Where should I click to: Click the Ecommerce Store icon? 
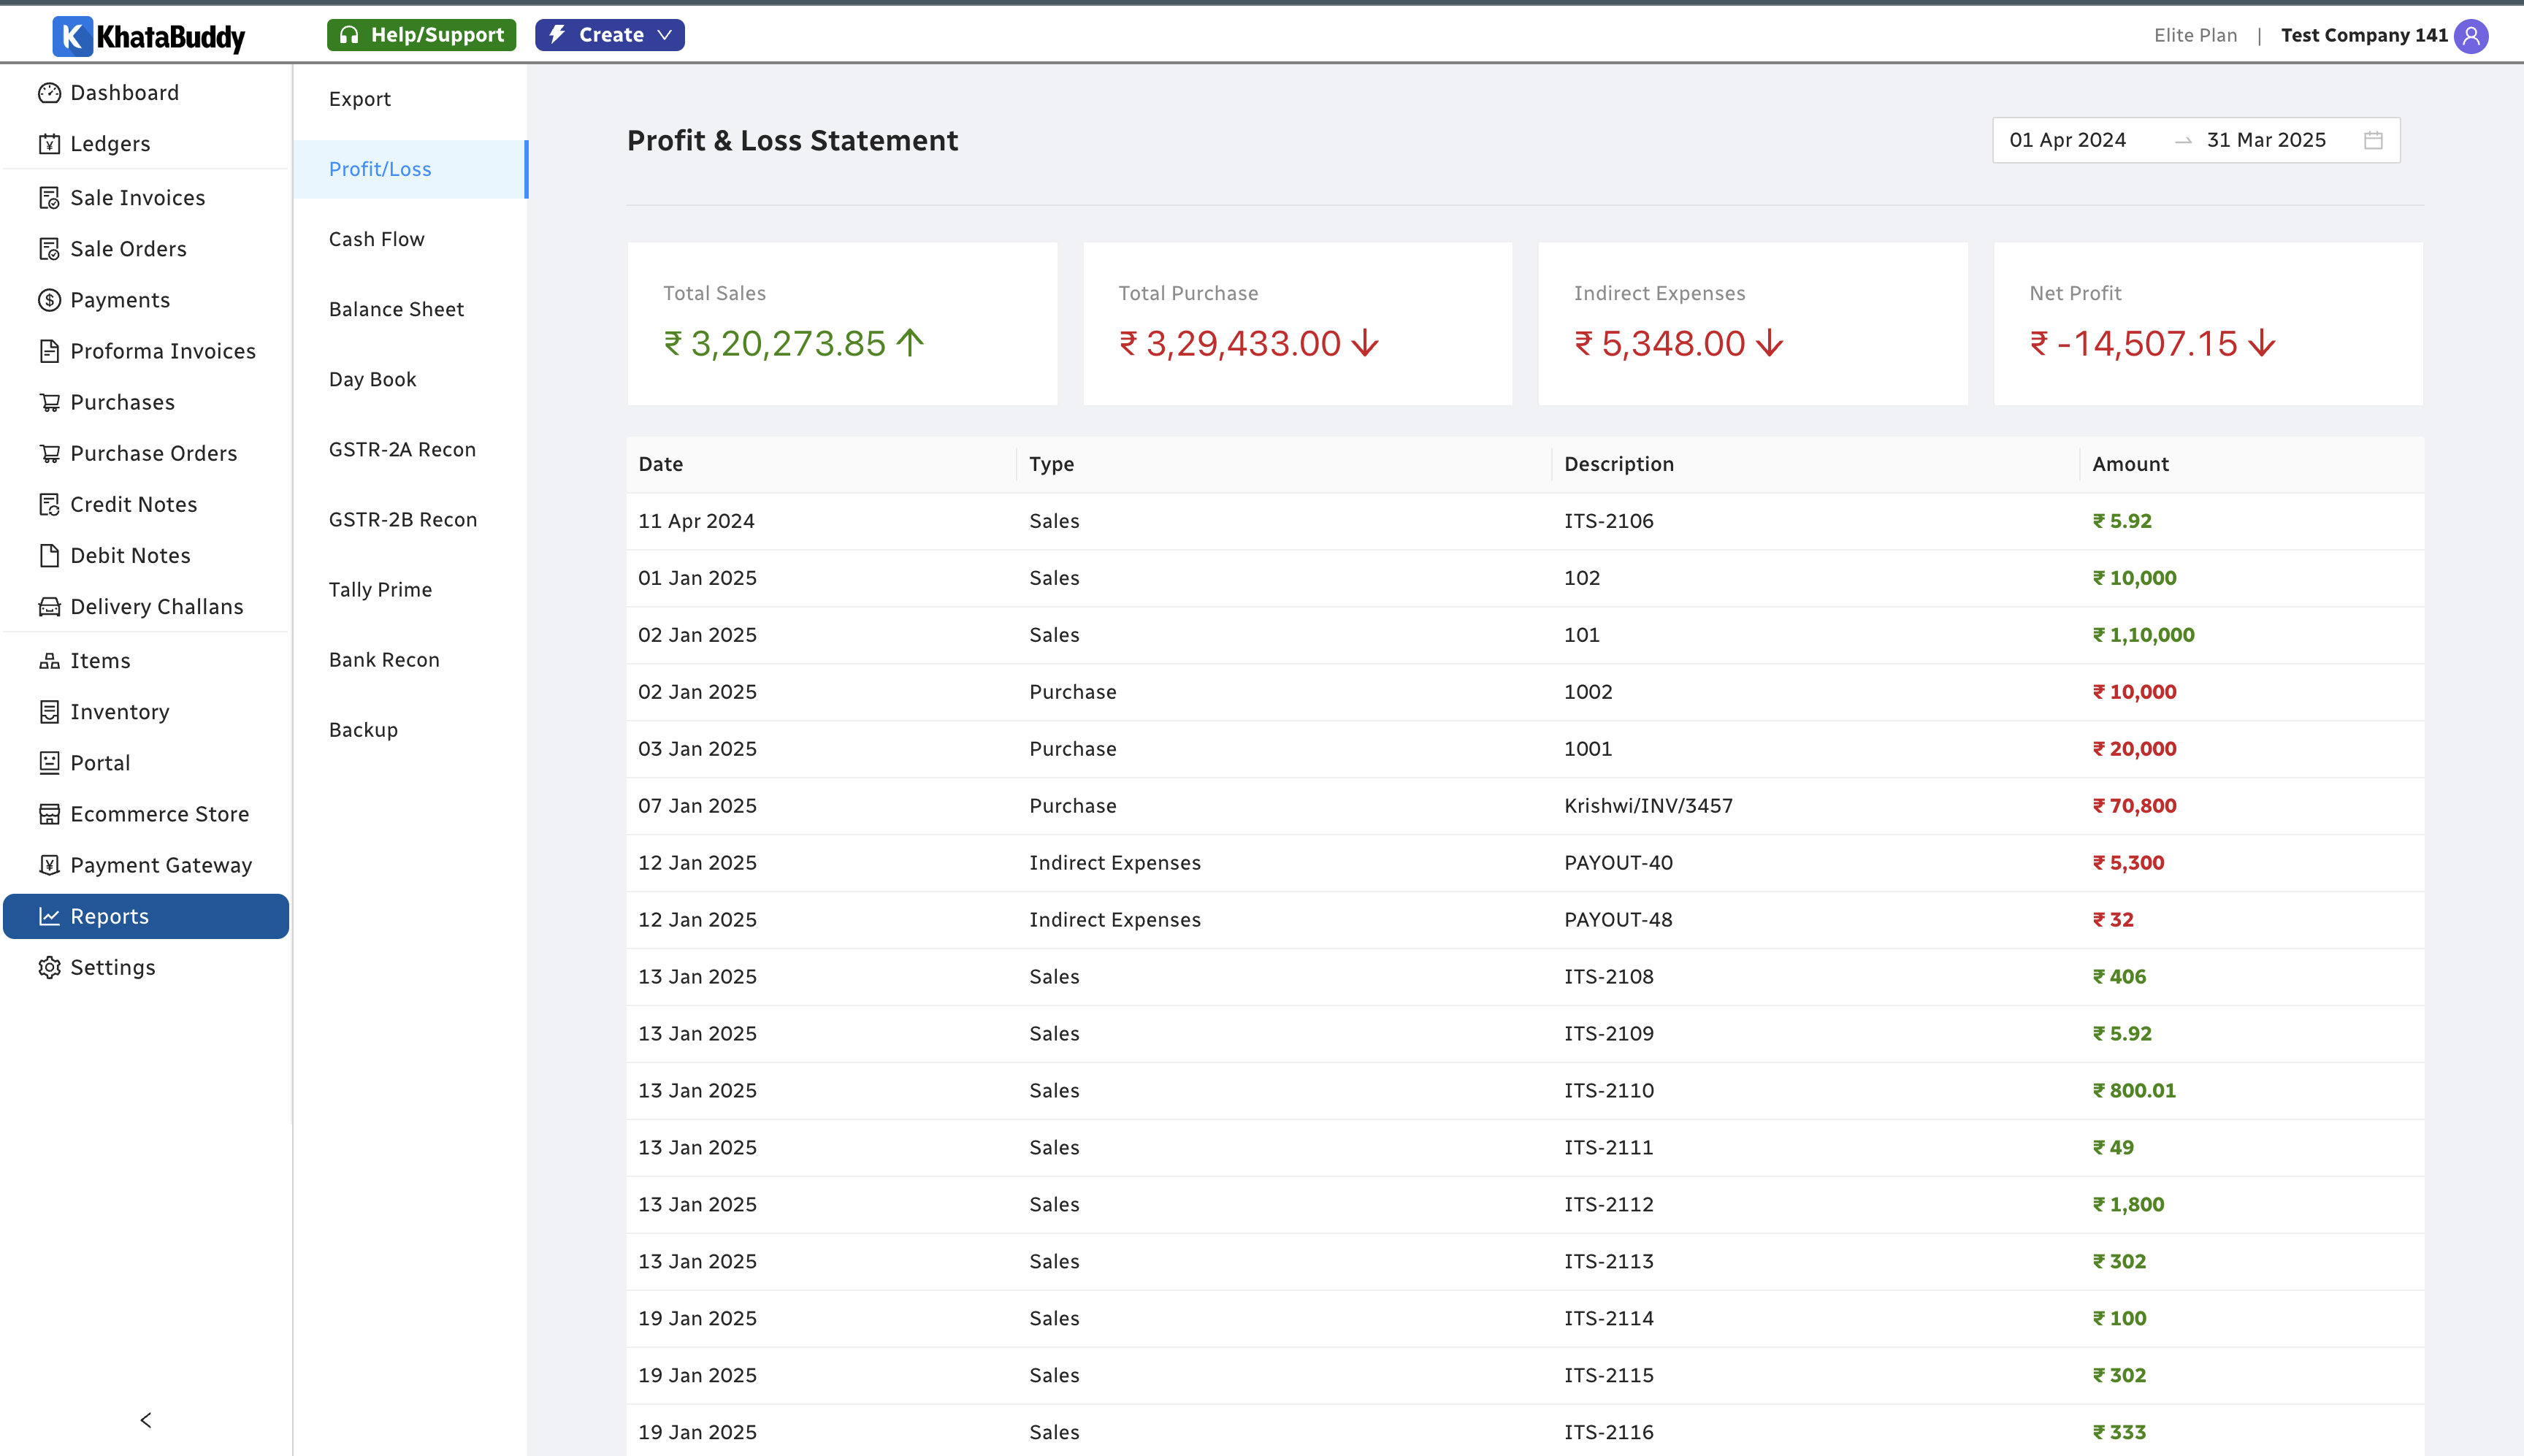(49, 814)
